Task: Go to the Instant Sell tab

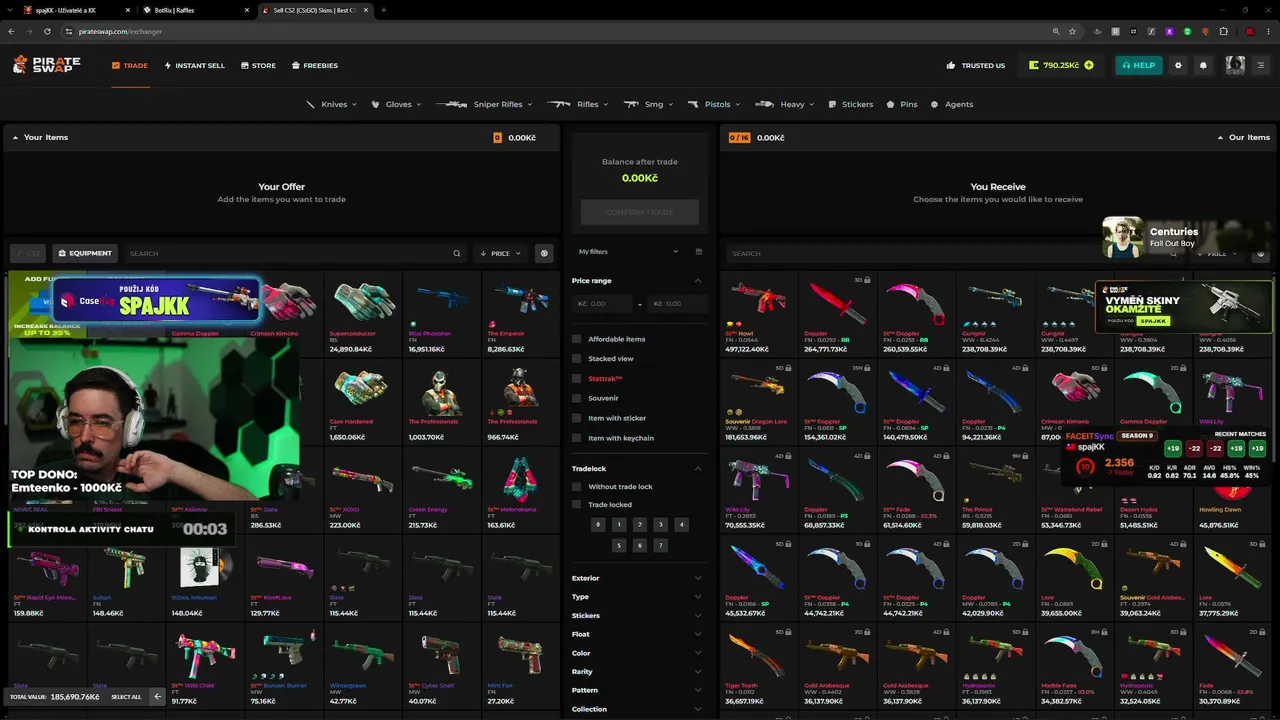Action: [x=195, y=66]
